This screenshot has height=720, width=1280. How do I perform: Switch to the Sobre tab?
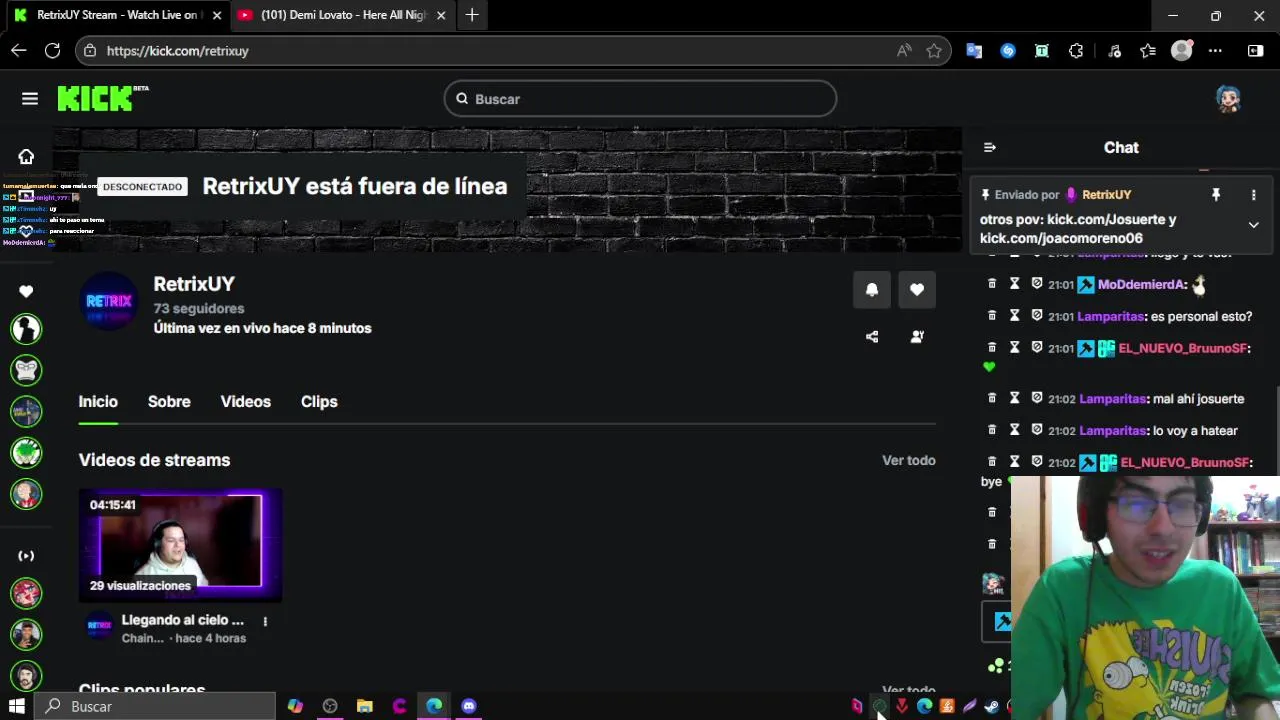(x=169, y=401)
